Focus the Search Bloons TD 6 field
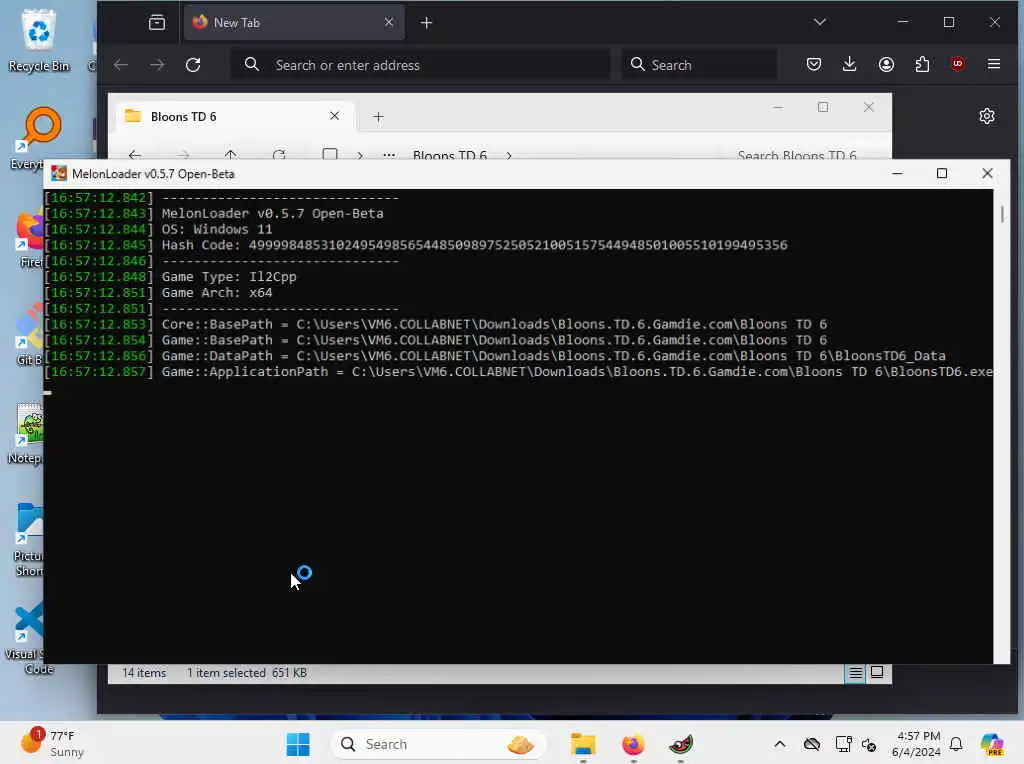This screenshot has width=1024, height=764. (x=797, y=155)
